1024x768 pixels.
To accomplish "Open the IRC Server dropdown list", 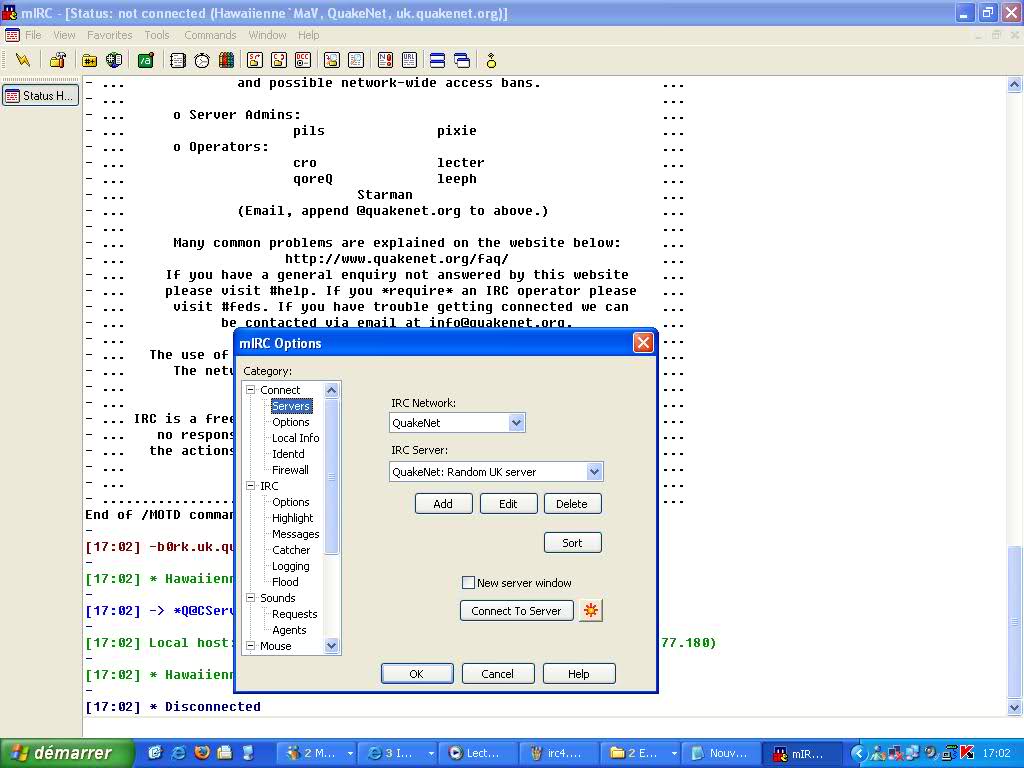I will (594, 472).
